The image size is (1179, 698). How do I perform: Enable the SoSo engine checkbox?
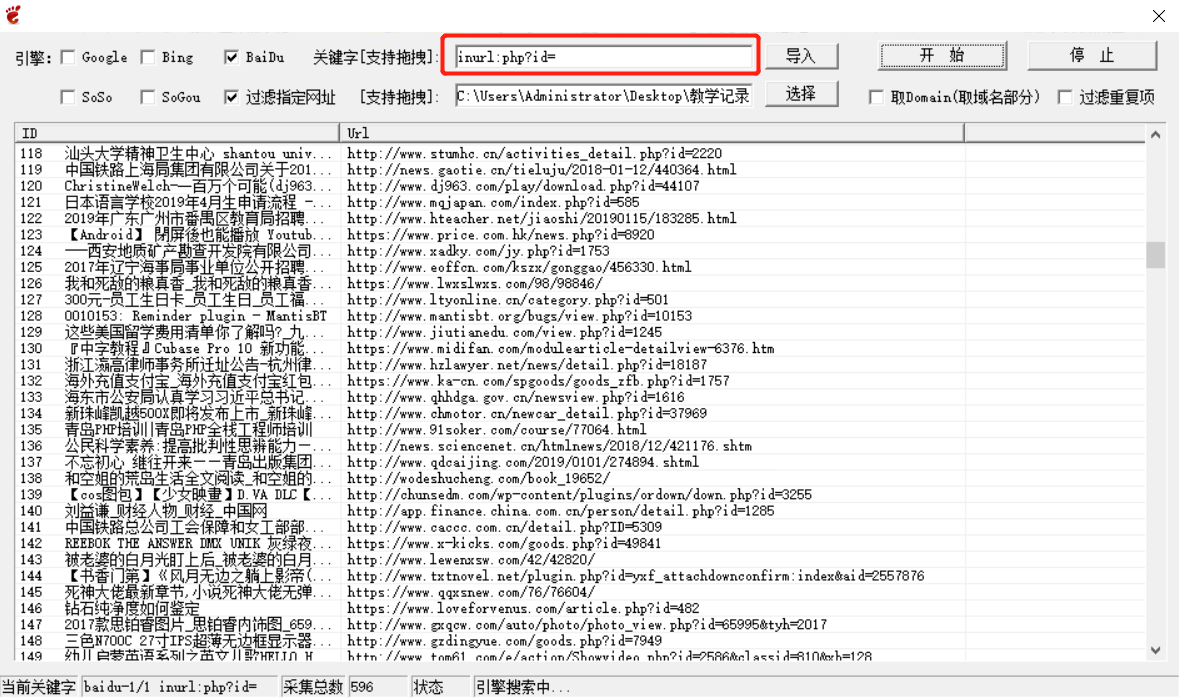68,97
